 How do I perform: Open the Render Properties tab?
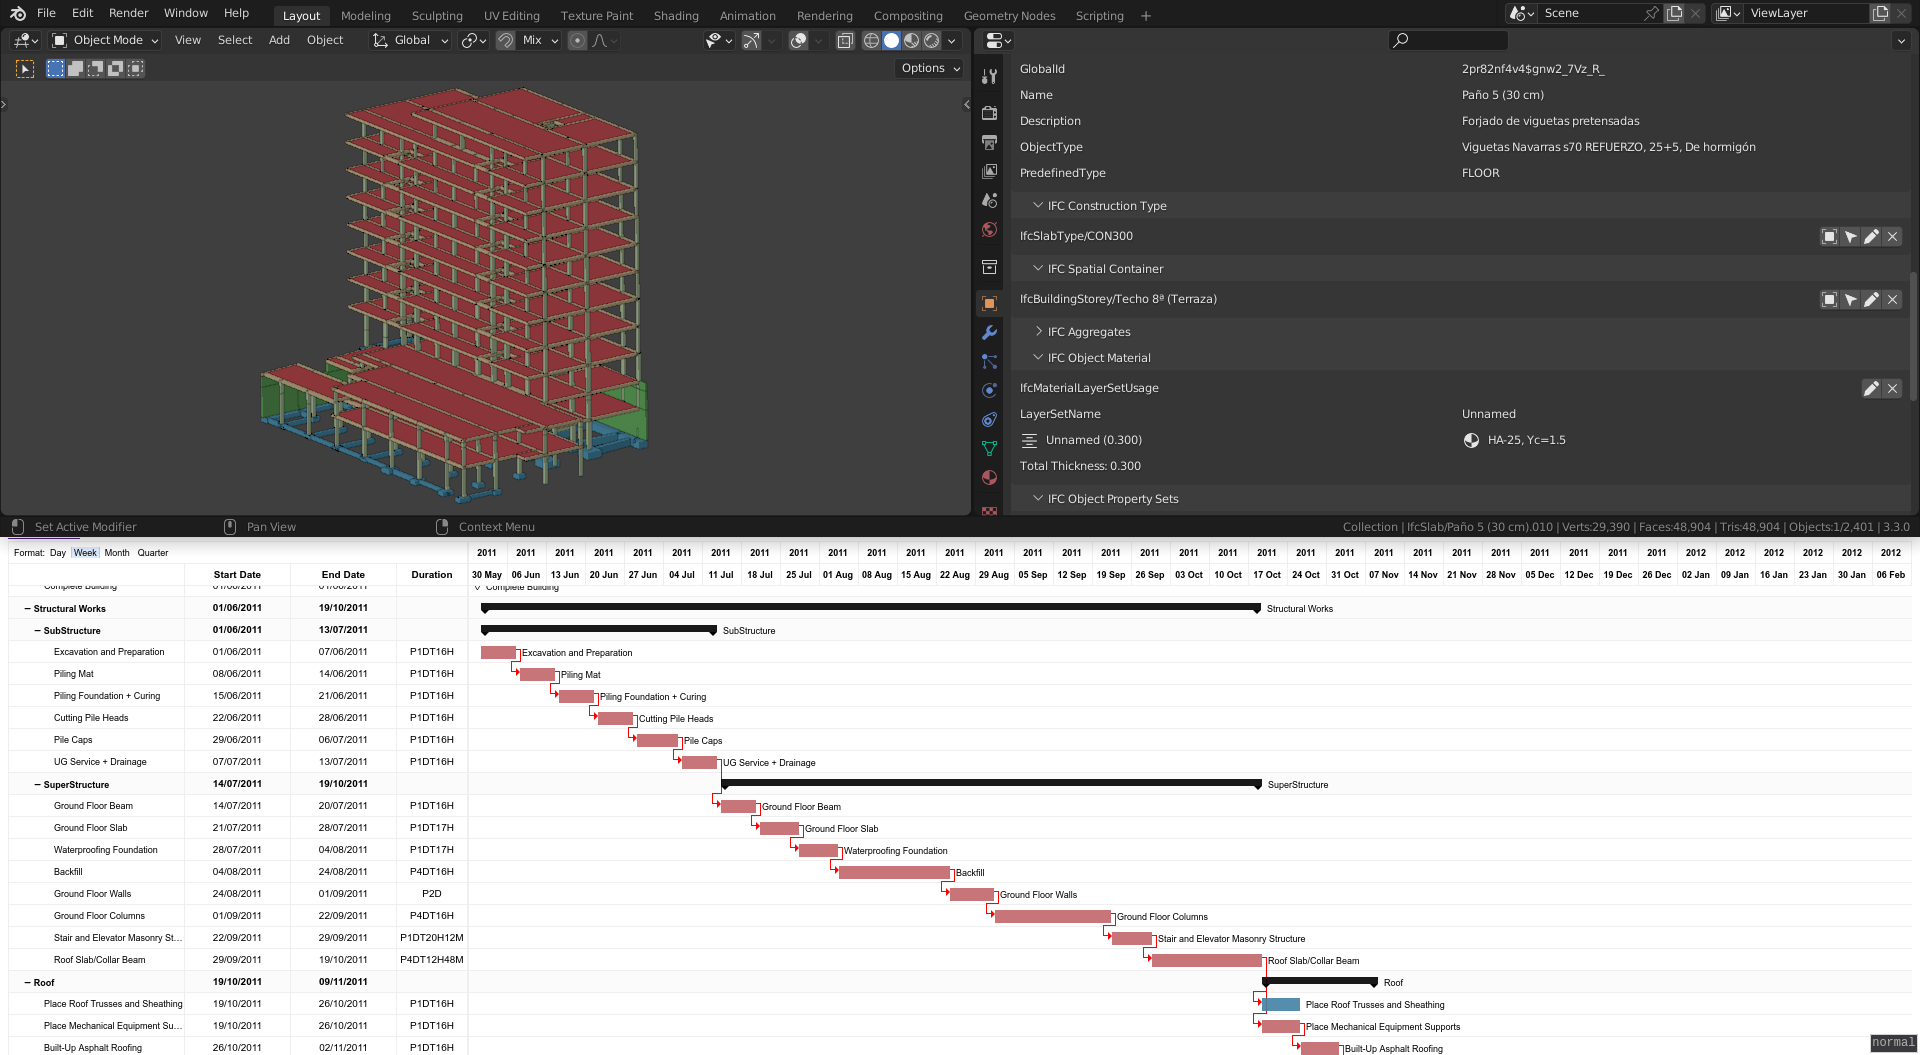pyautogui.click(x=989, y=113)
